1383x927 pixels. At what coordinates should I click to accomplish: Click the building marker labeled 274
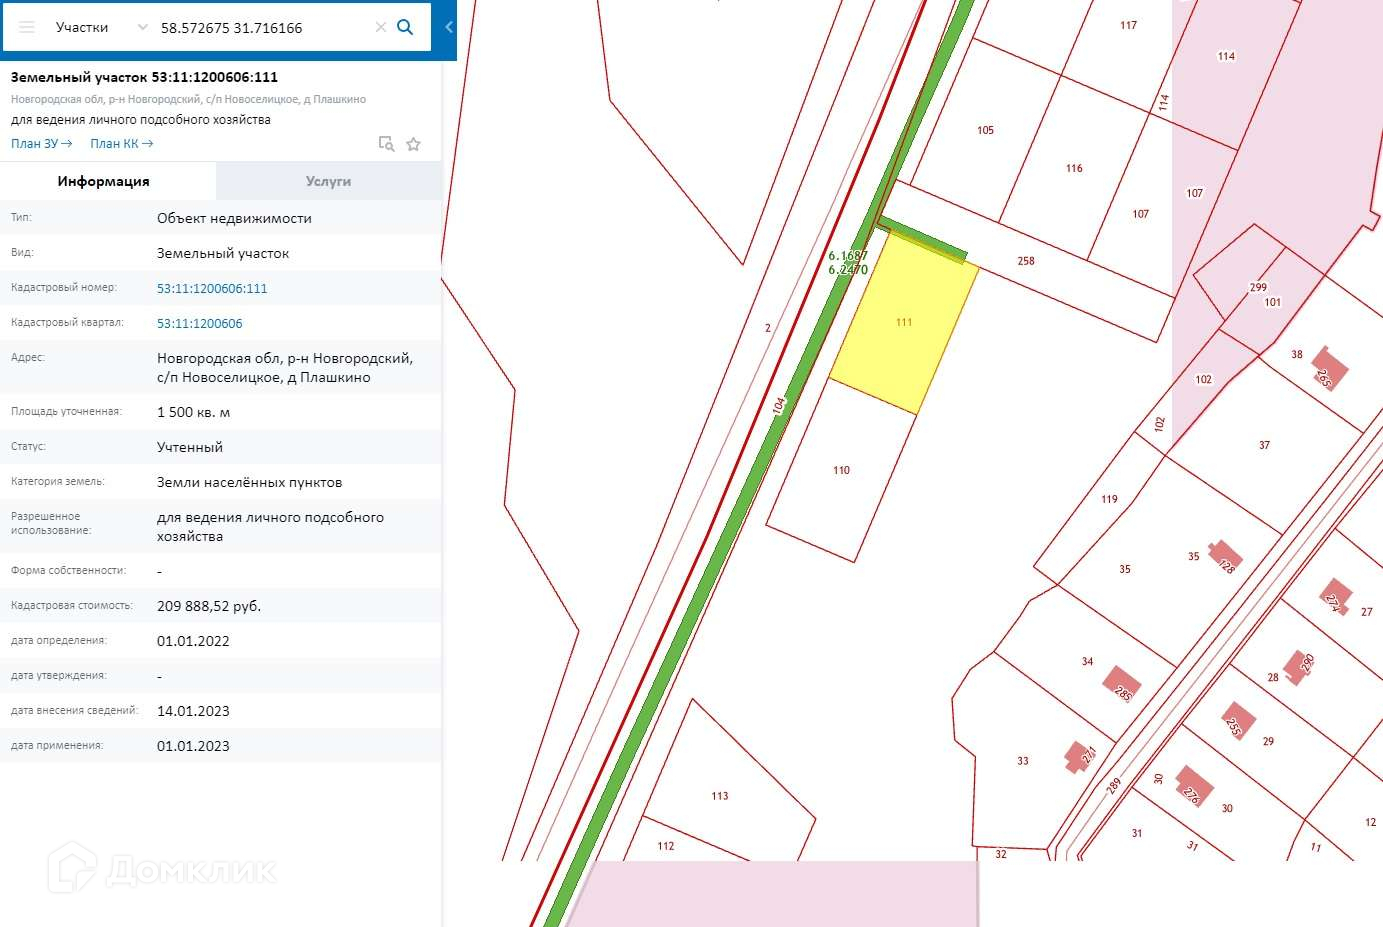tap(1334, 598)
